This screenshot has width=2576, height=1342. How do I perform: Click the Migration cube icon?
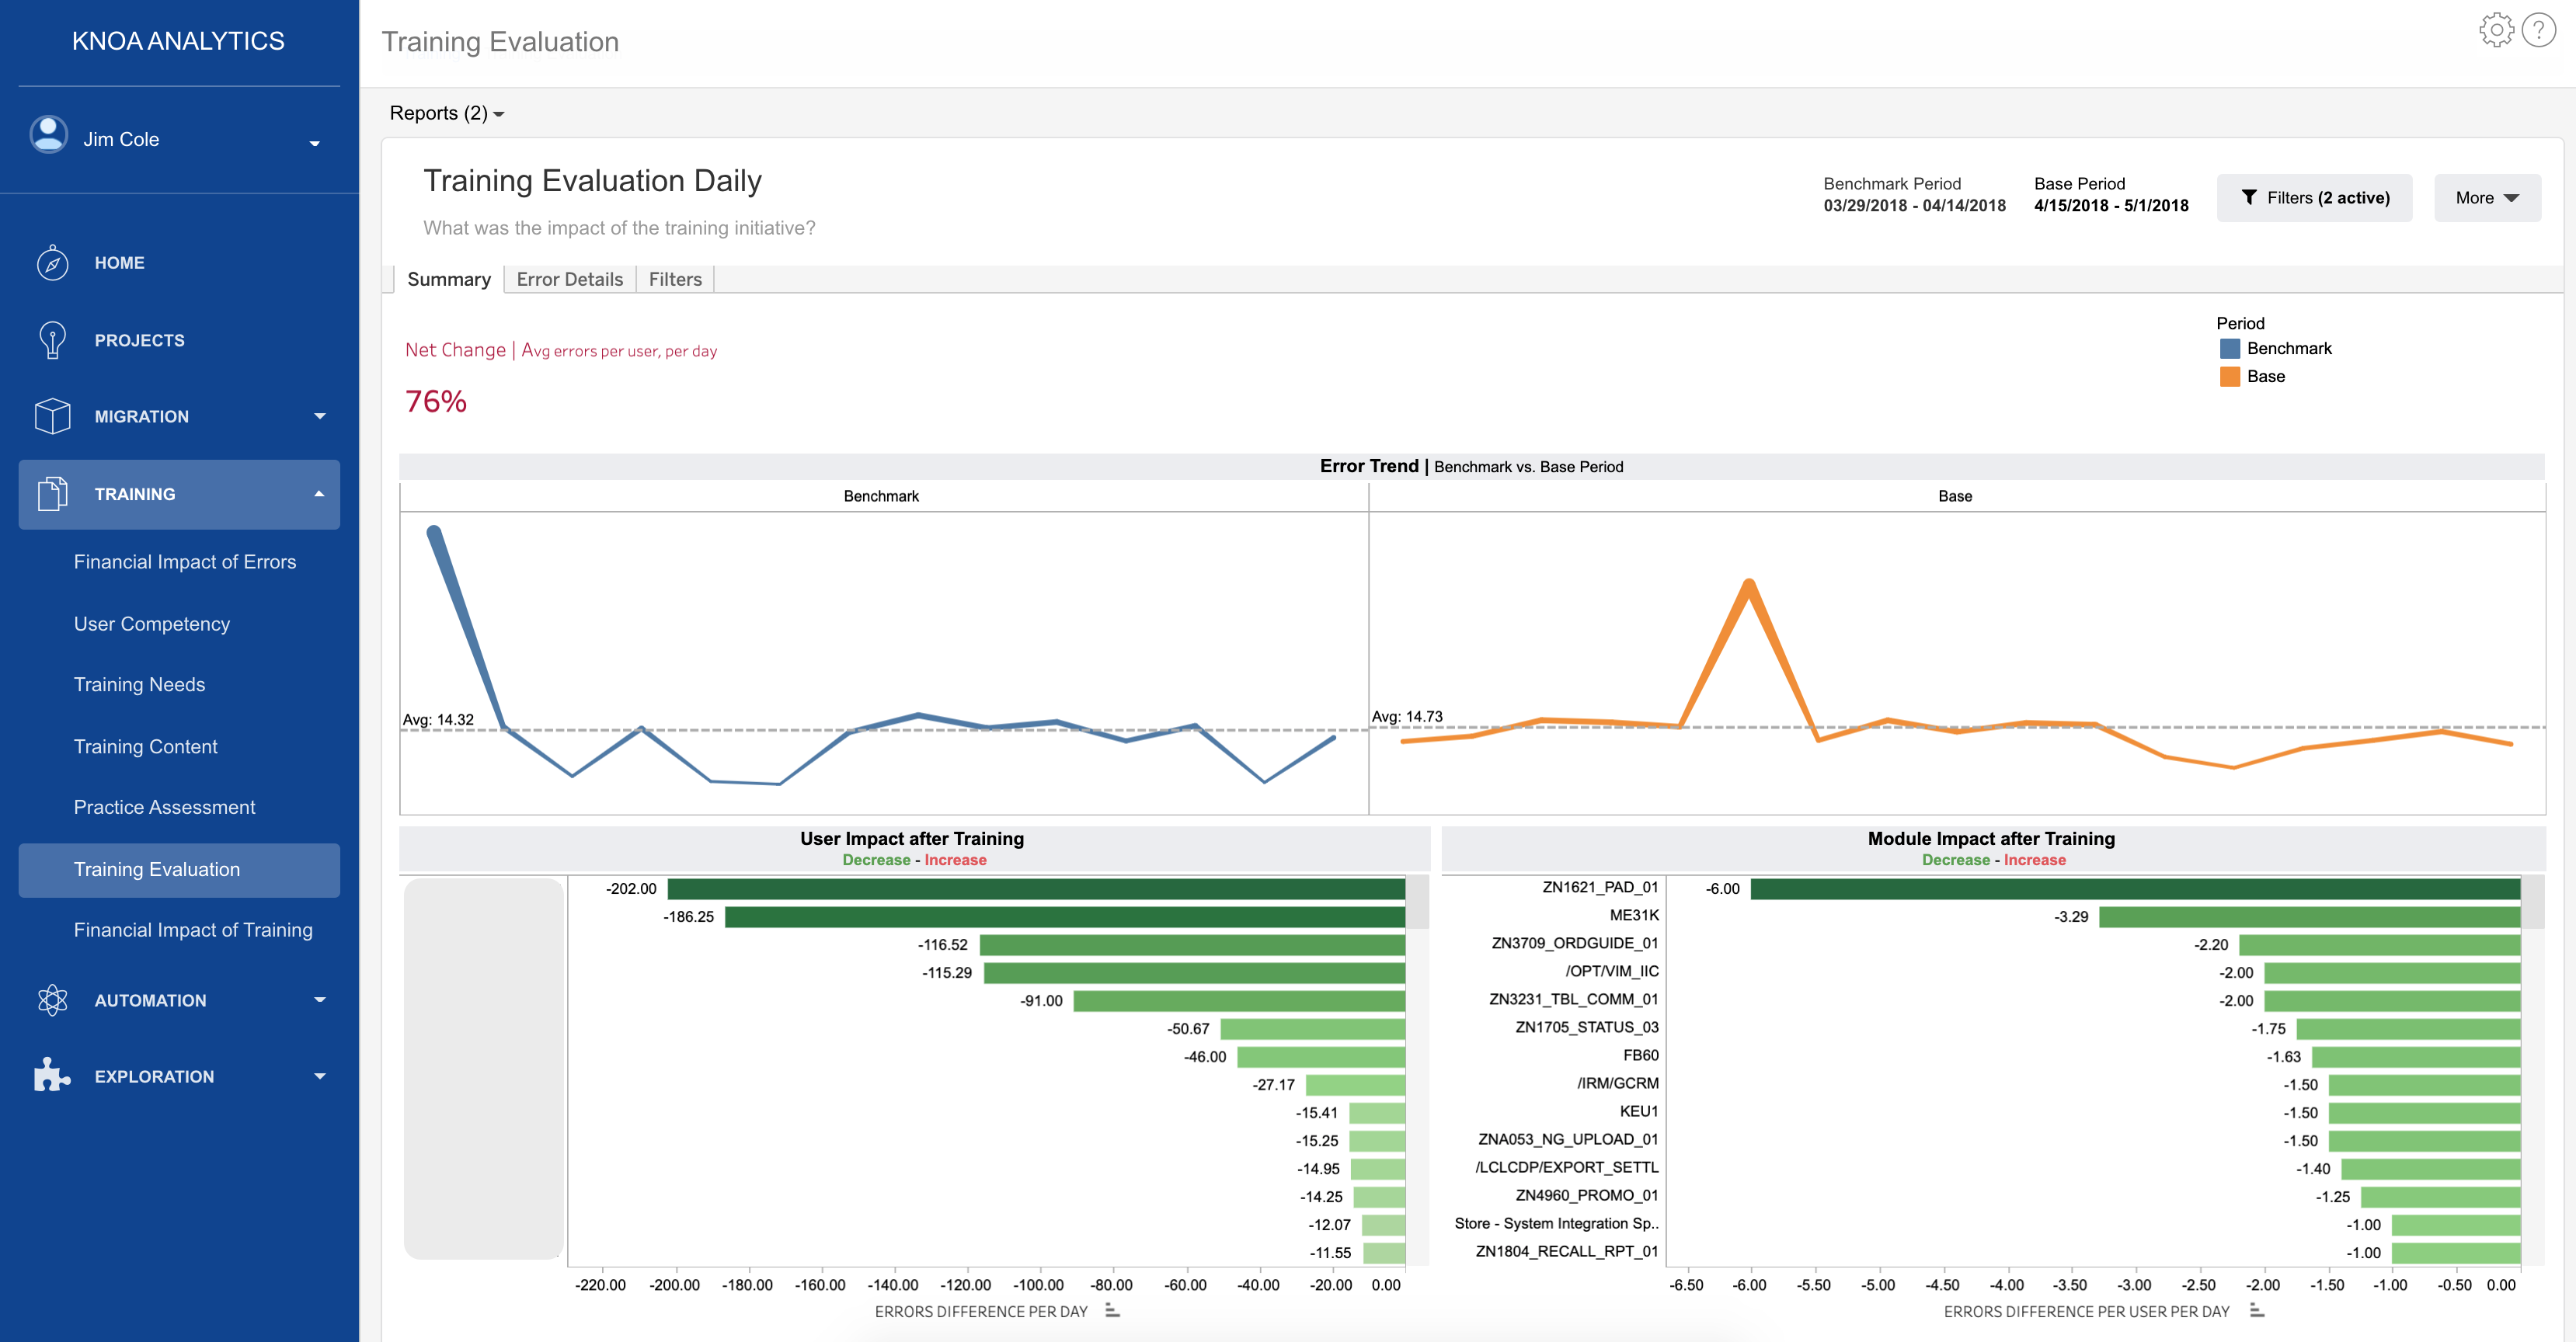tap(52, 416)
